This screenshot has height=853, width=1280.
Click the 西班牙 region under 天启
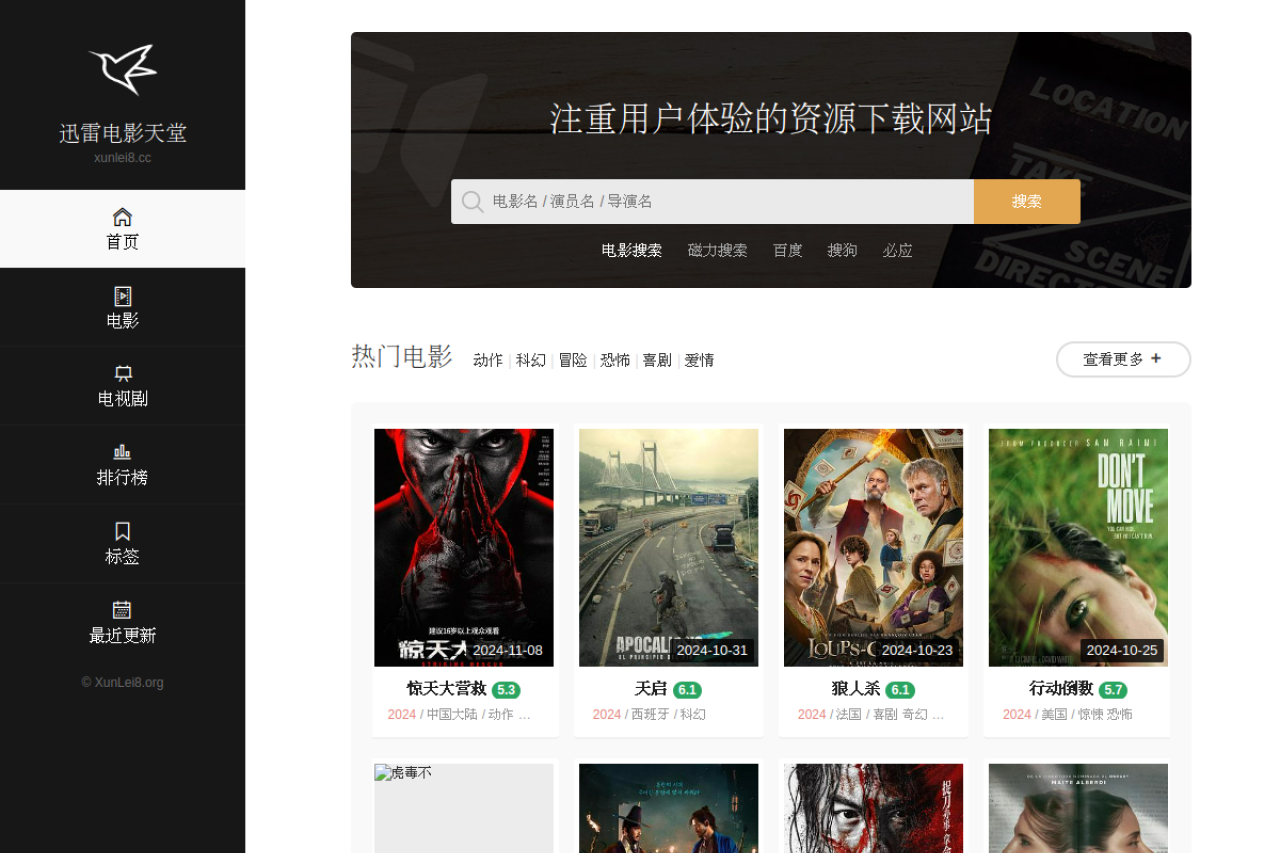(x=651, y=715)
